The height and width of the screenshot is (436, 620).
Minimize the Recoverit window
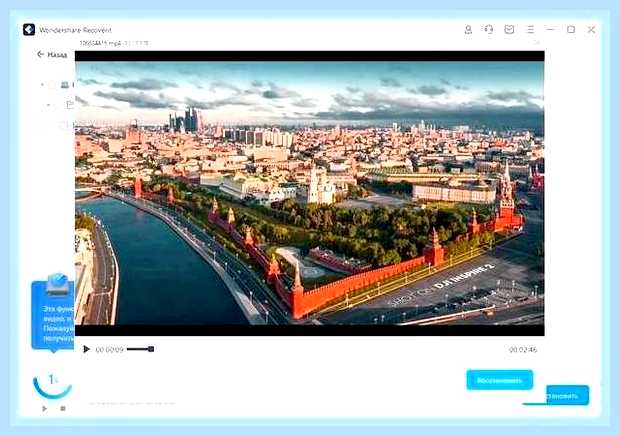coord(550,30)
